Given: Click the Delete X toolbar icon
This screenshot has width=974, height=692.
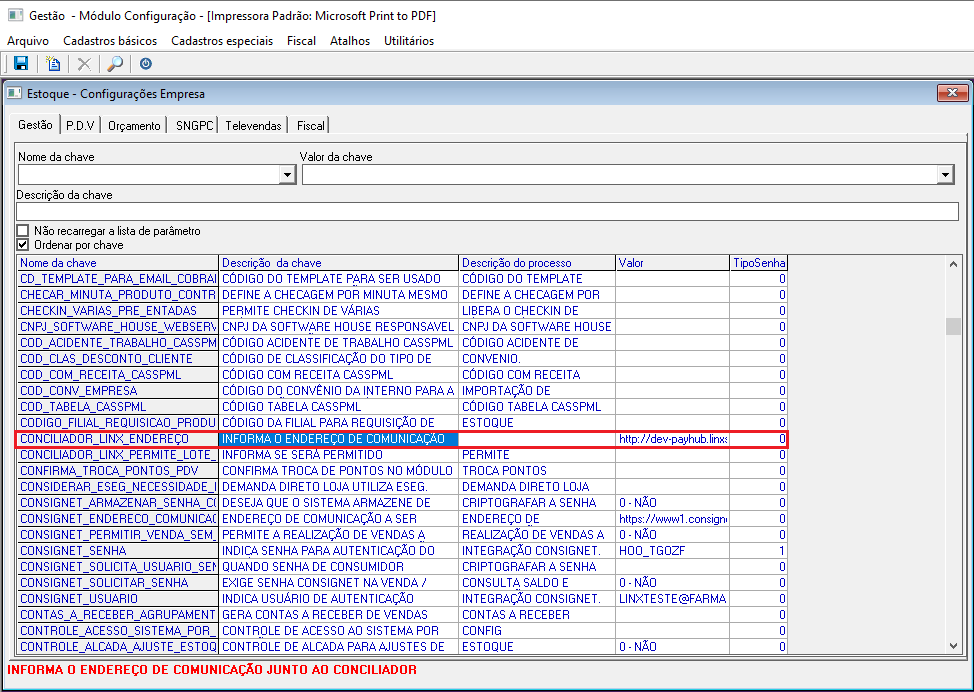Looking at the screenshot, I should [84, 64].
